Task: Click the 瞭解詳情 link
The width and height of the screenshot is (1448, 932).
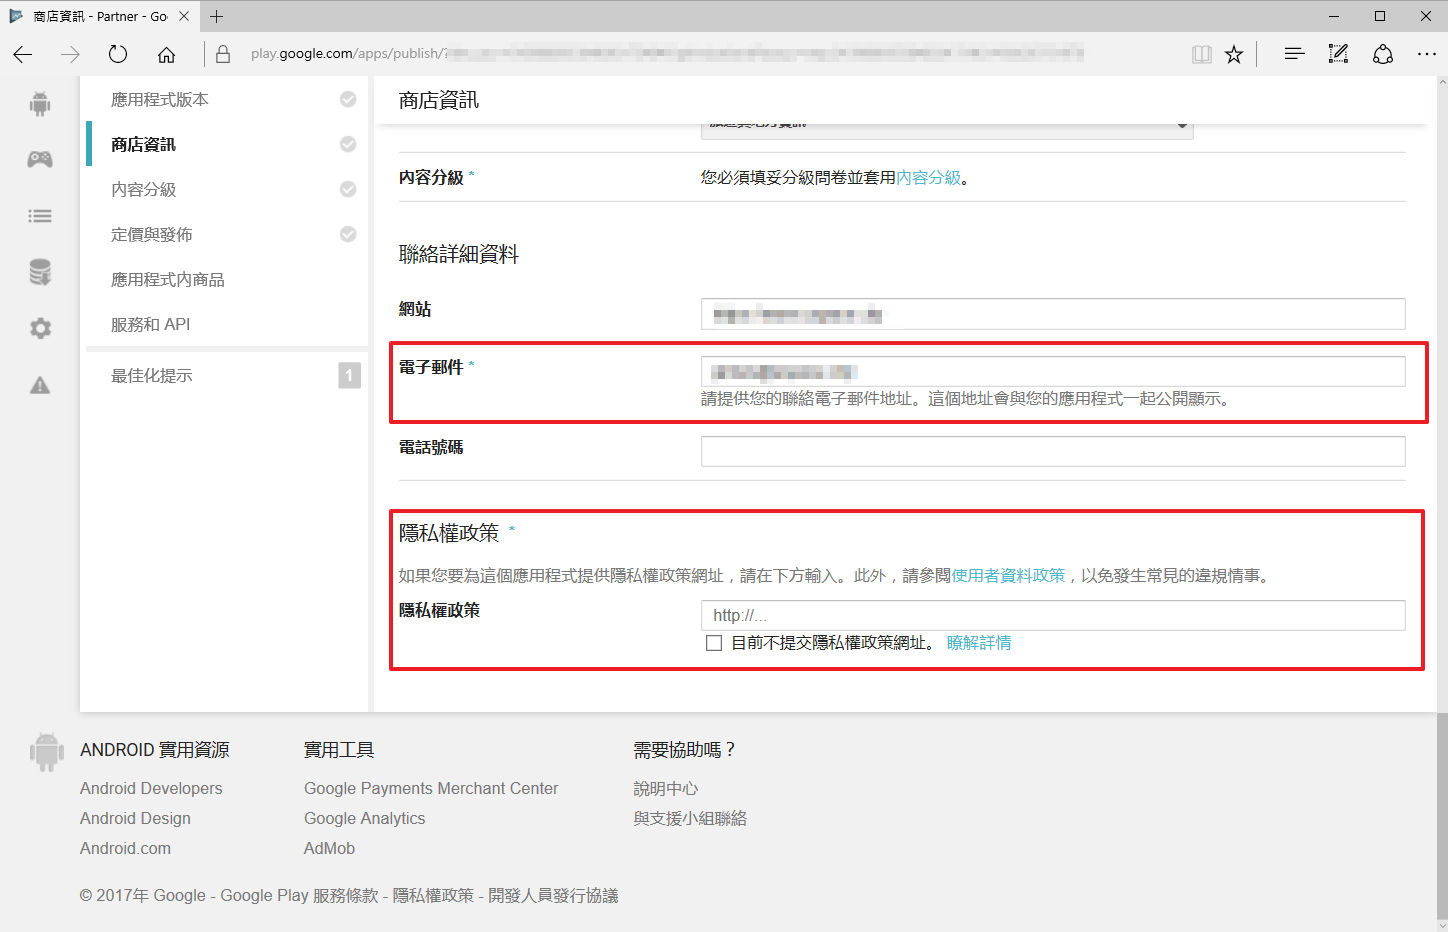Action: pyautogui.click(x=979, y=643)
